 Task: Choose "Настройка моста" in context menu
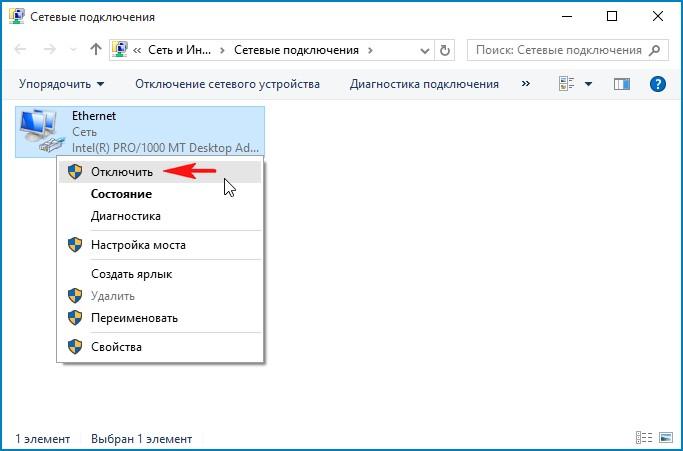click(x=160, y=245)
